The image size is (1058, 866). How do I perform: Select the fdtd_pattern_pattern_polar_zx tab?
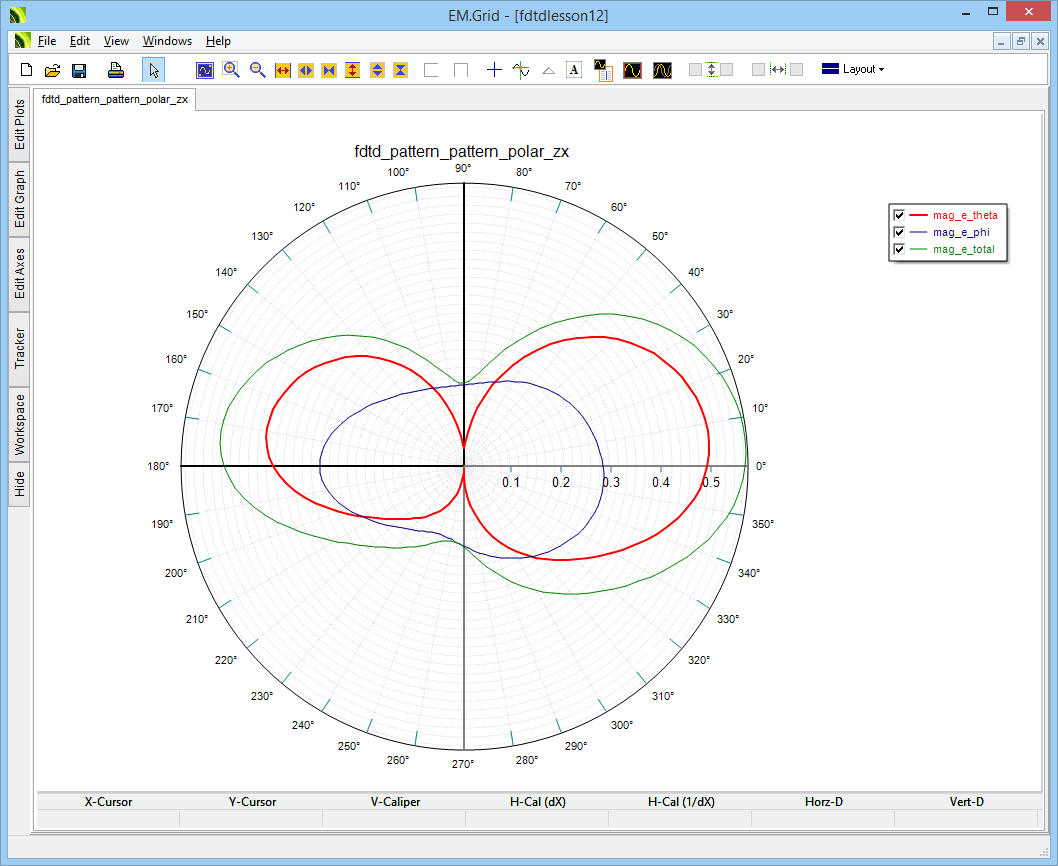point(115,100)
